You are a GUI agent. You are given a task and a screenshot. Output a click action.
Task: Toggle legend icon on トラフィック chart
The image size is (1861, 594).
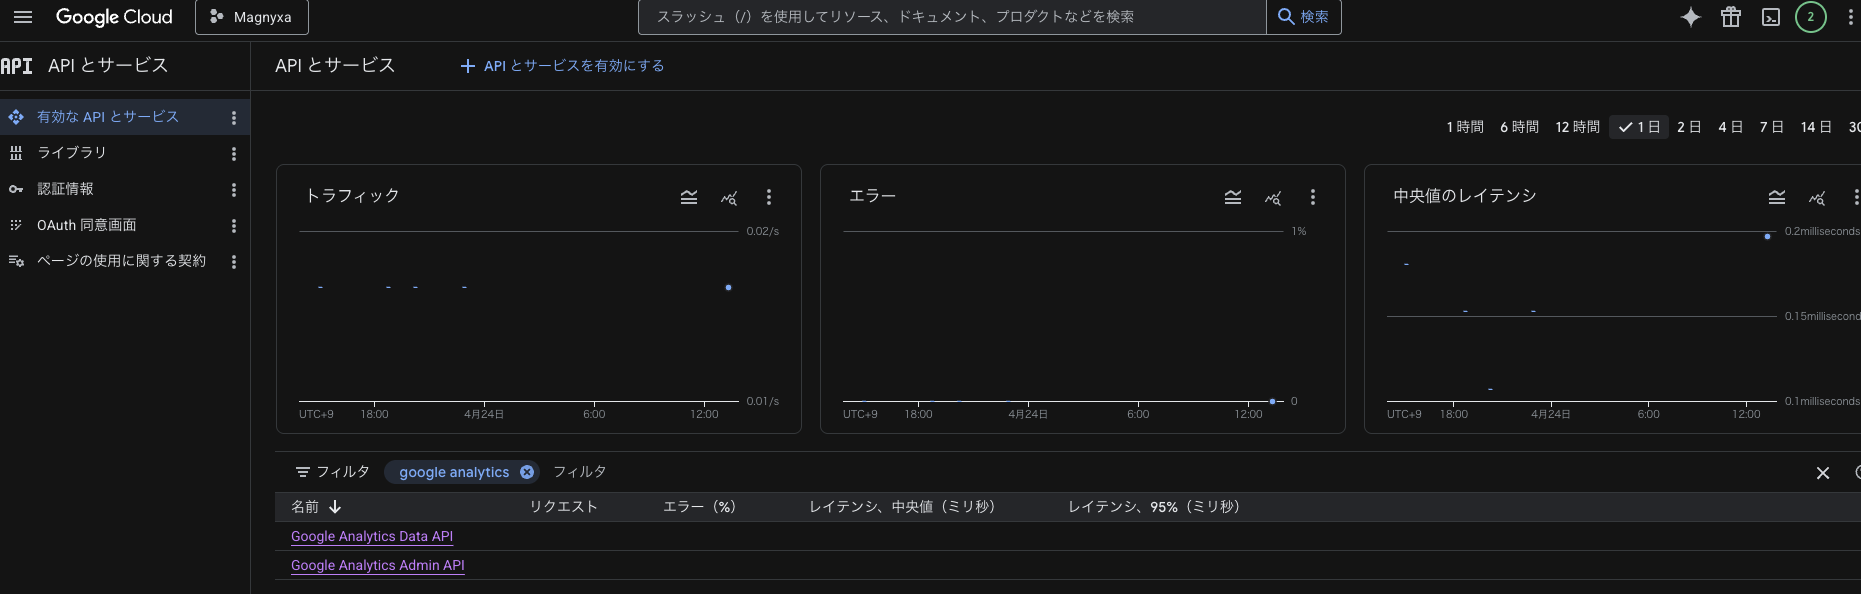point(689,197)
